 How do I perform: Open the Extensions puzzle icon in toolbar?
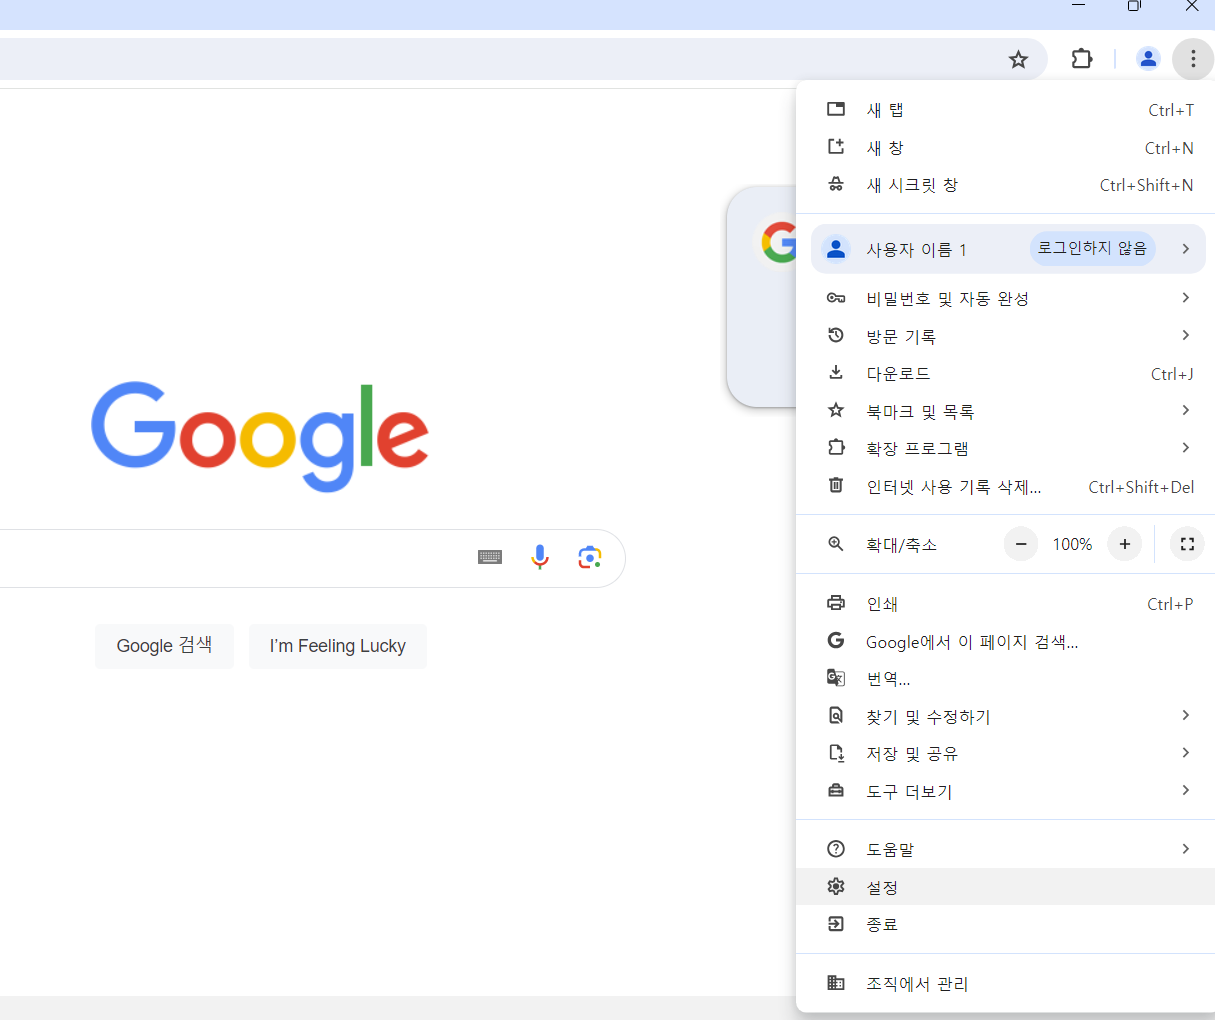click(1082, 59)
